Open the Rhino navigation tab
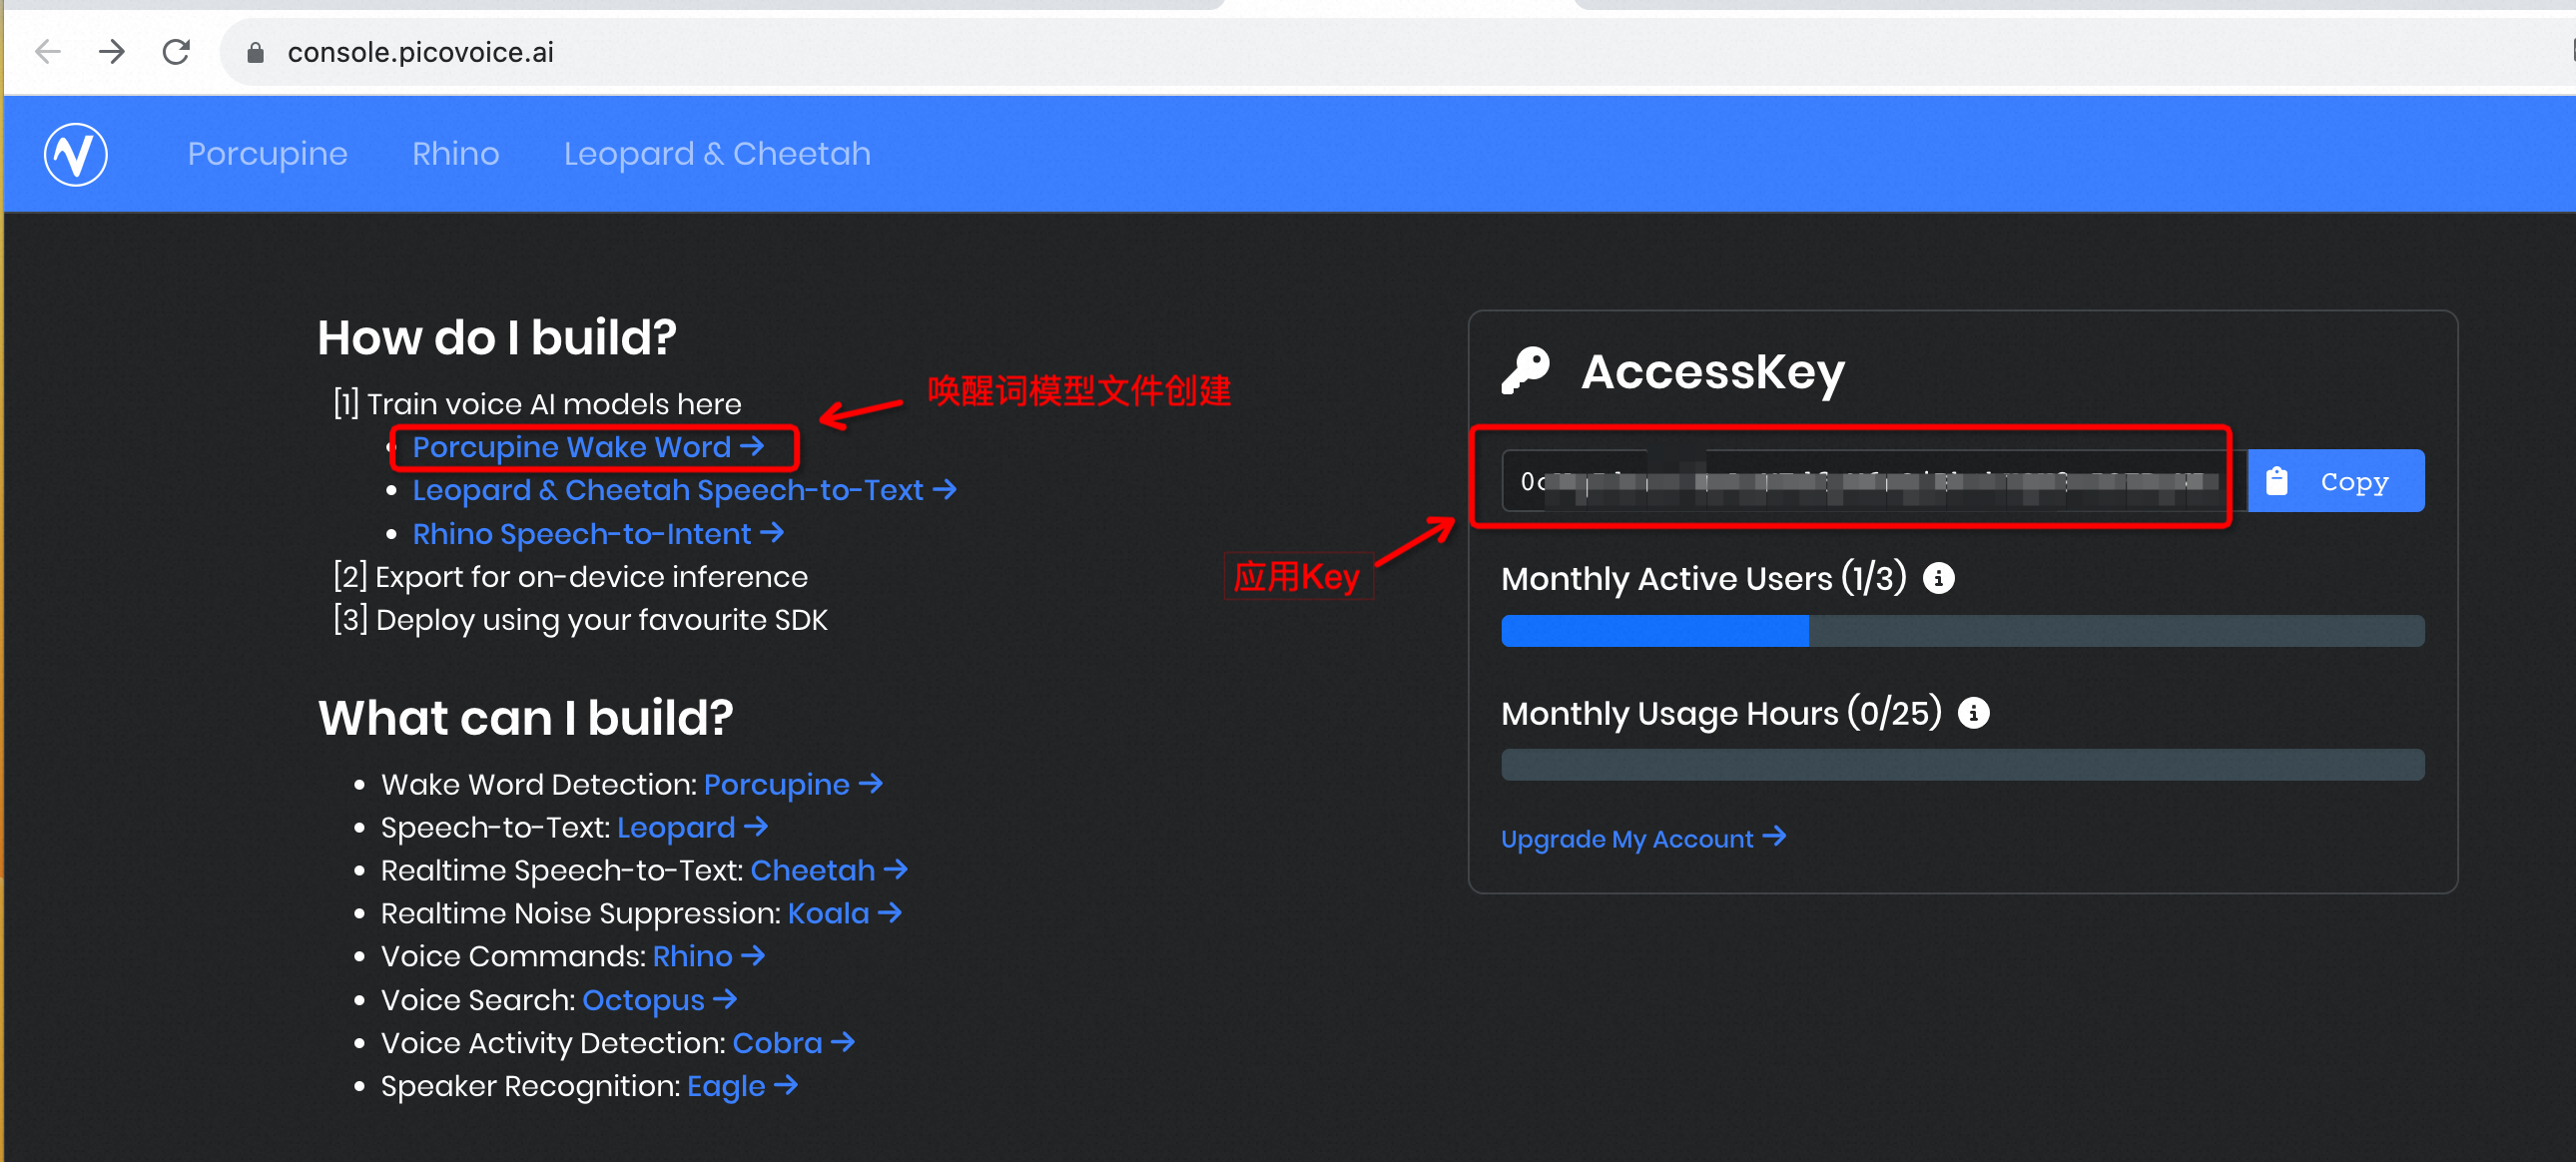 point(455,154)
